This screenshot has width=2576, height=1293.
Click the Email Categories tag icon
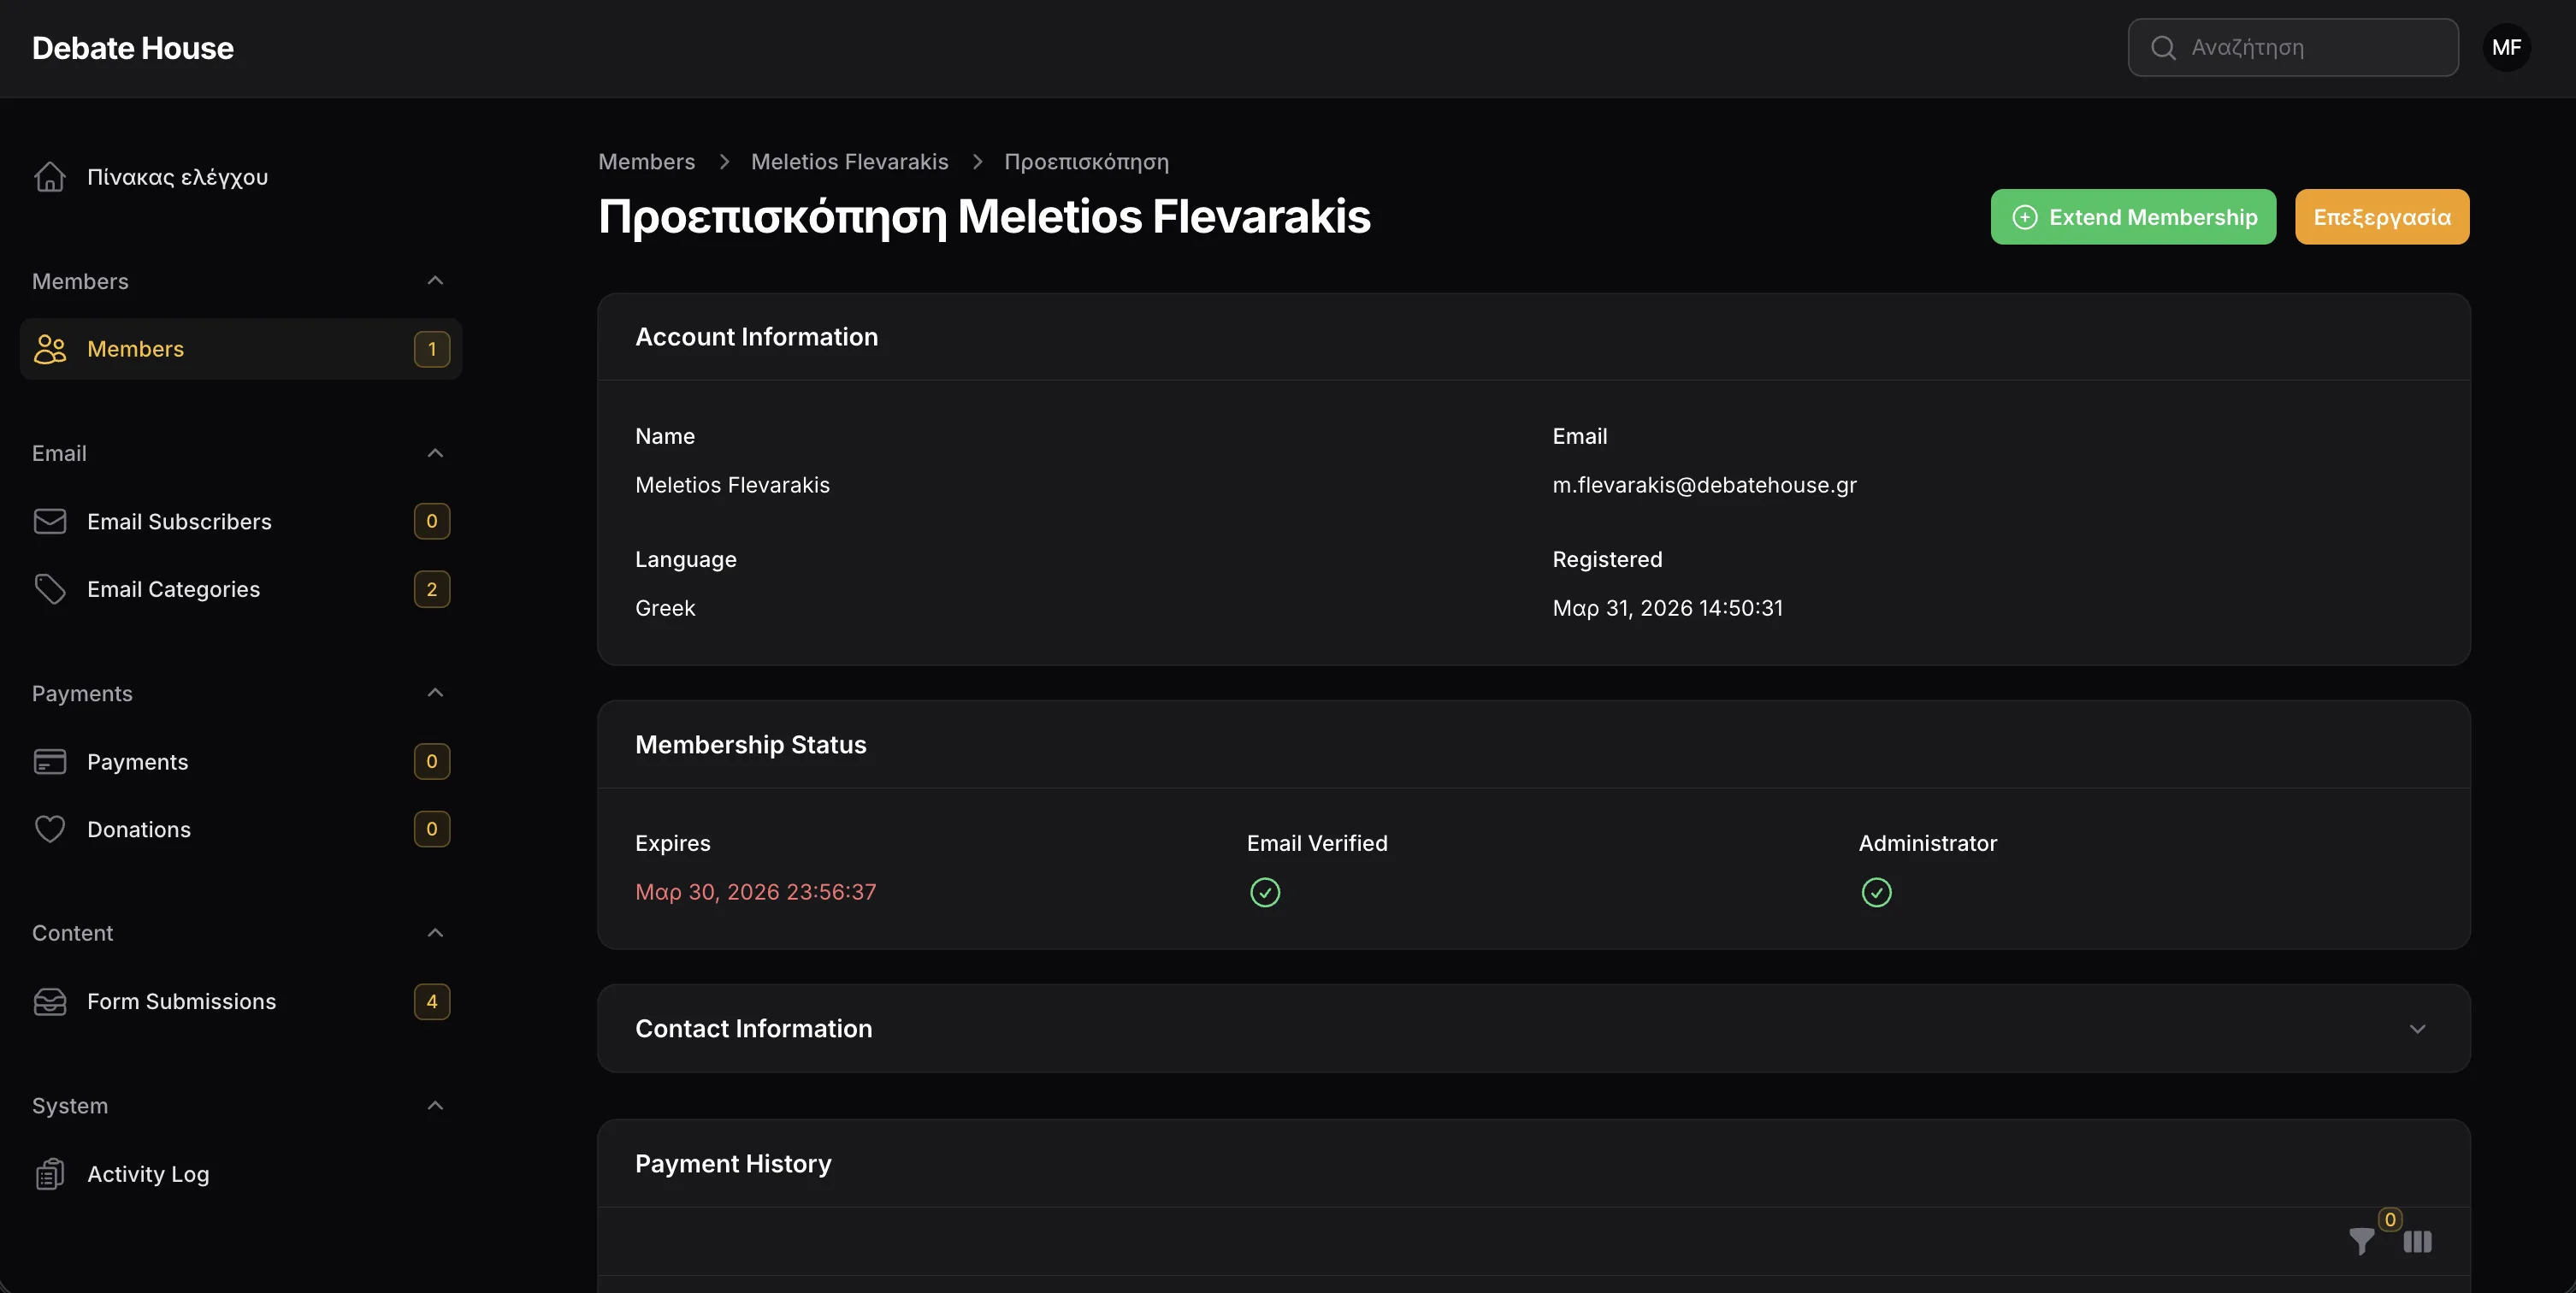click(49, 589)
